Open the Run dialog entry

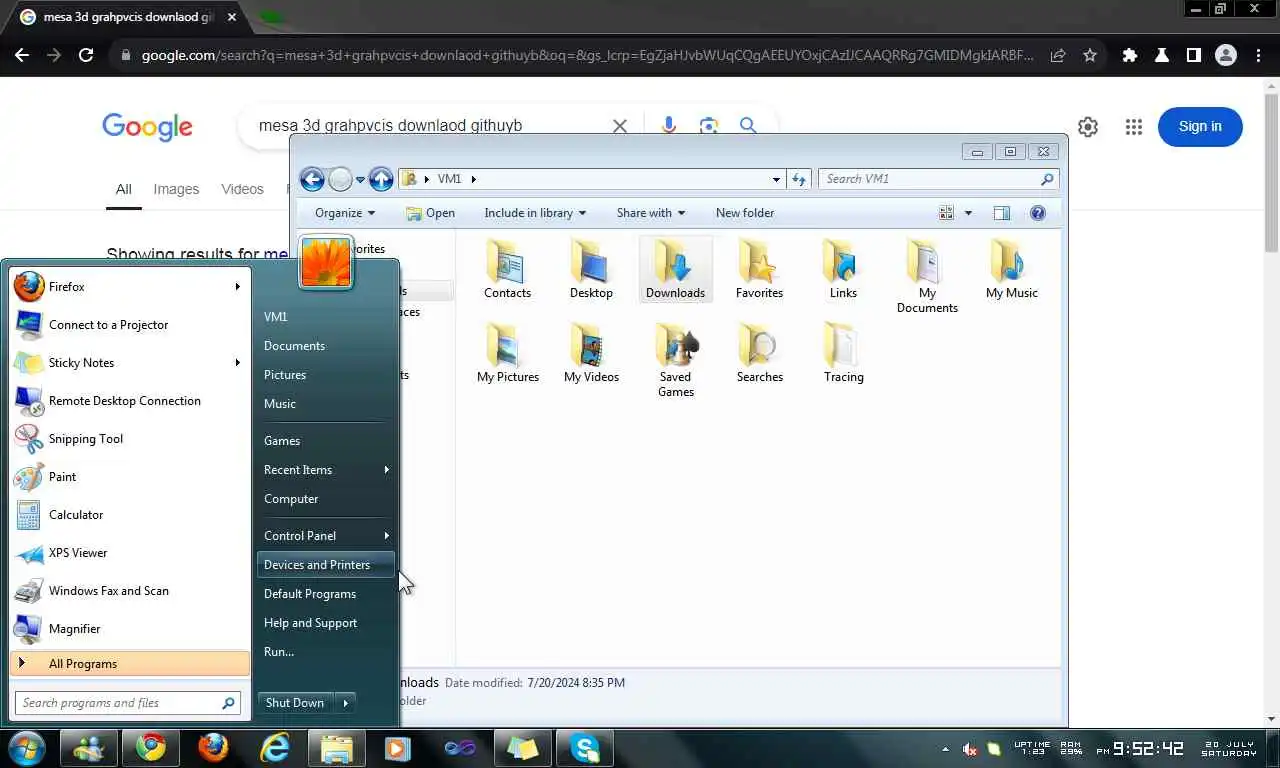click(x=324, y=652)
